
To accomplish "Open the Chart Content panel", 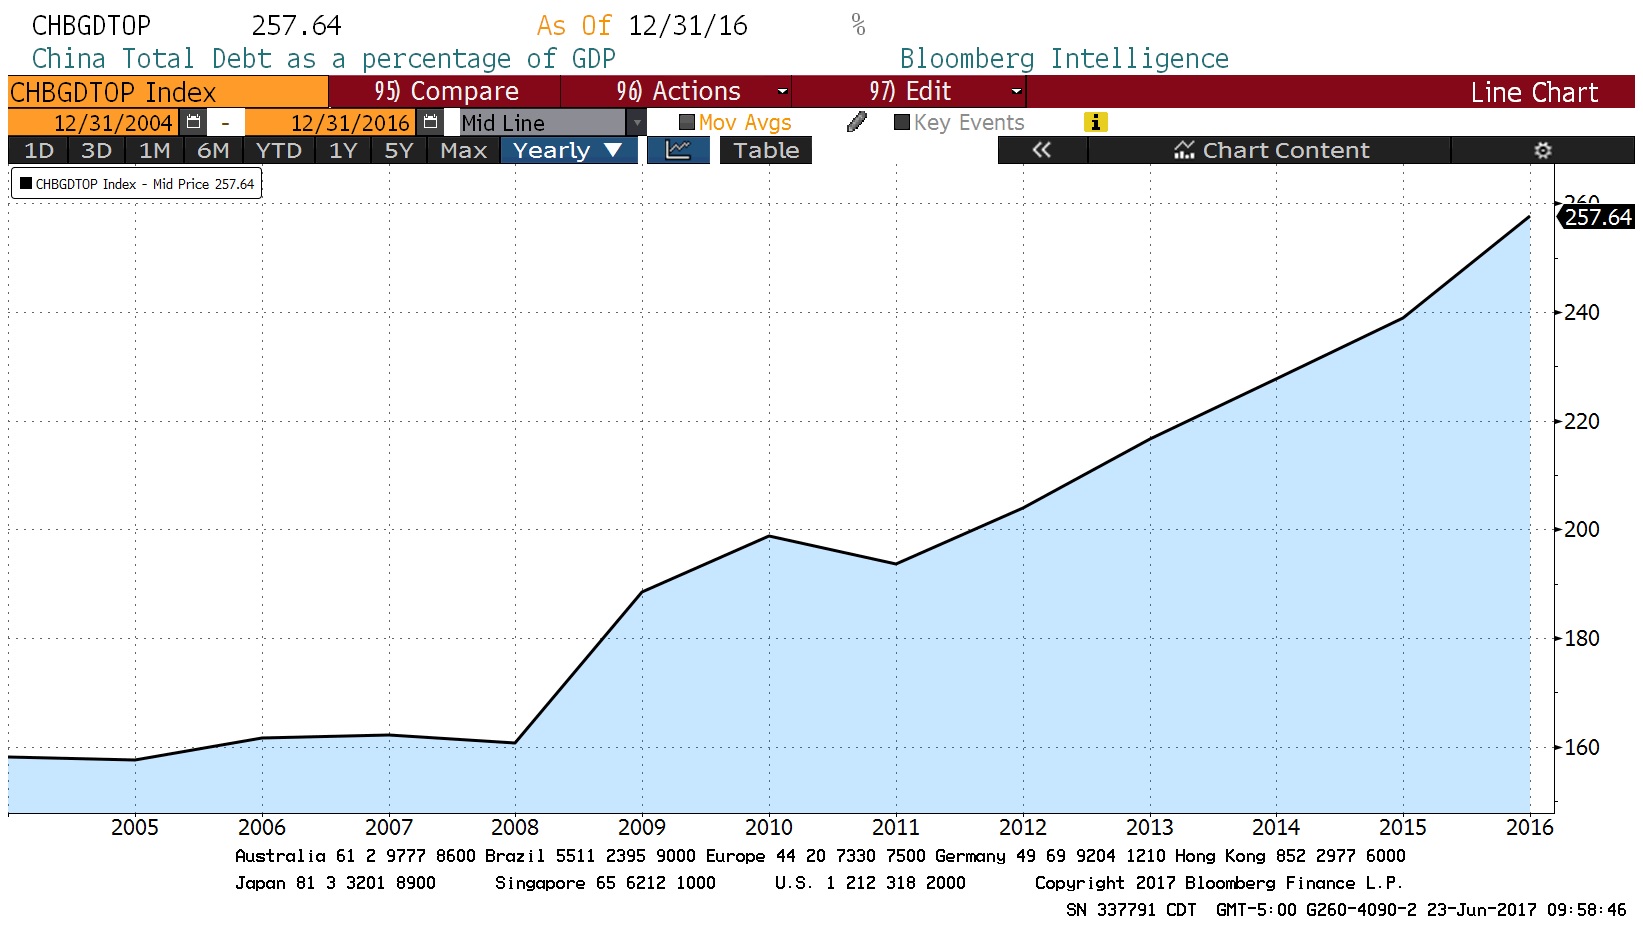I will (x=1270, y=150).
